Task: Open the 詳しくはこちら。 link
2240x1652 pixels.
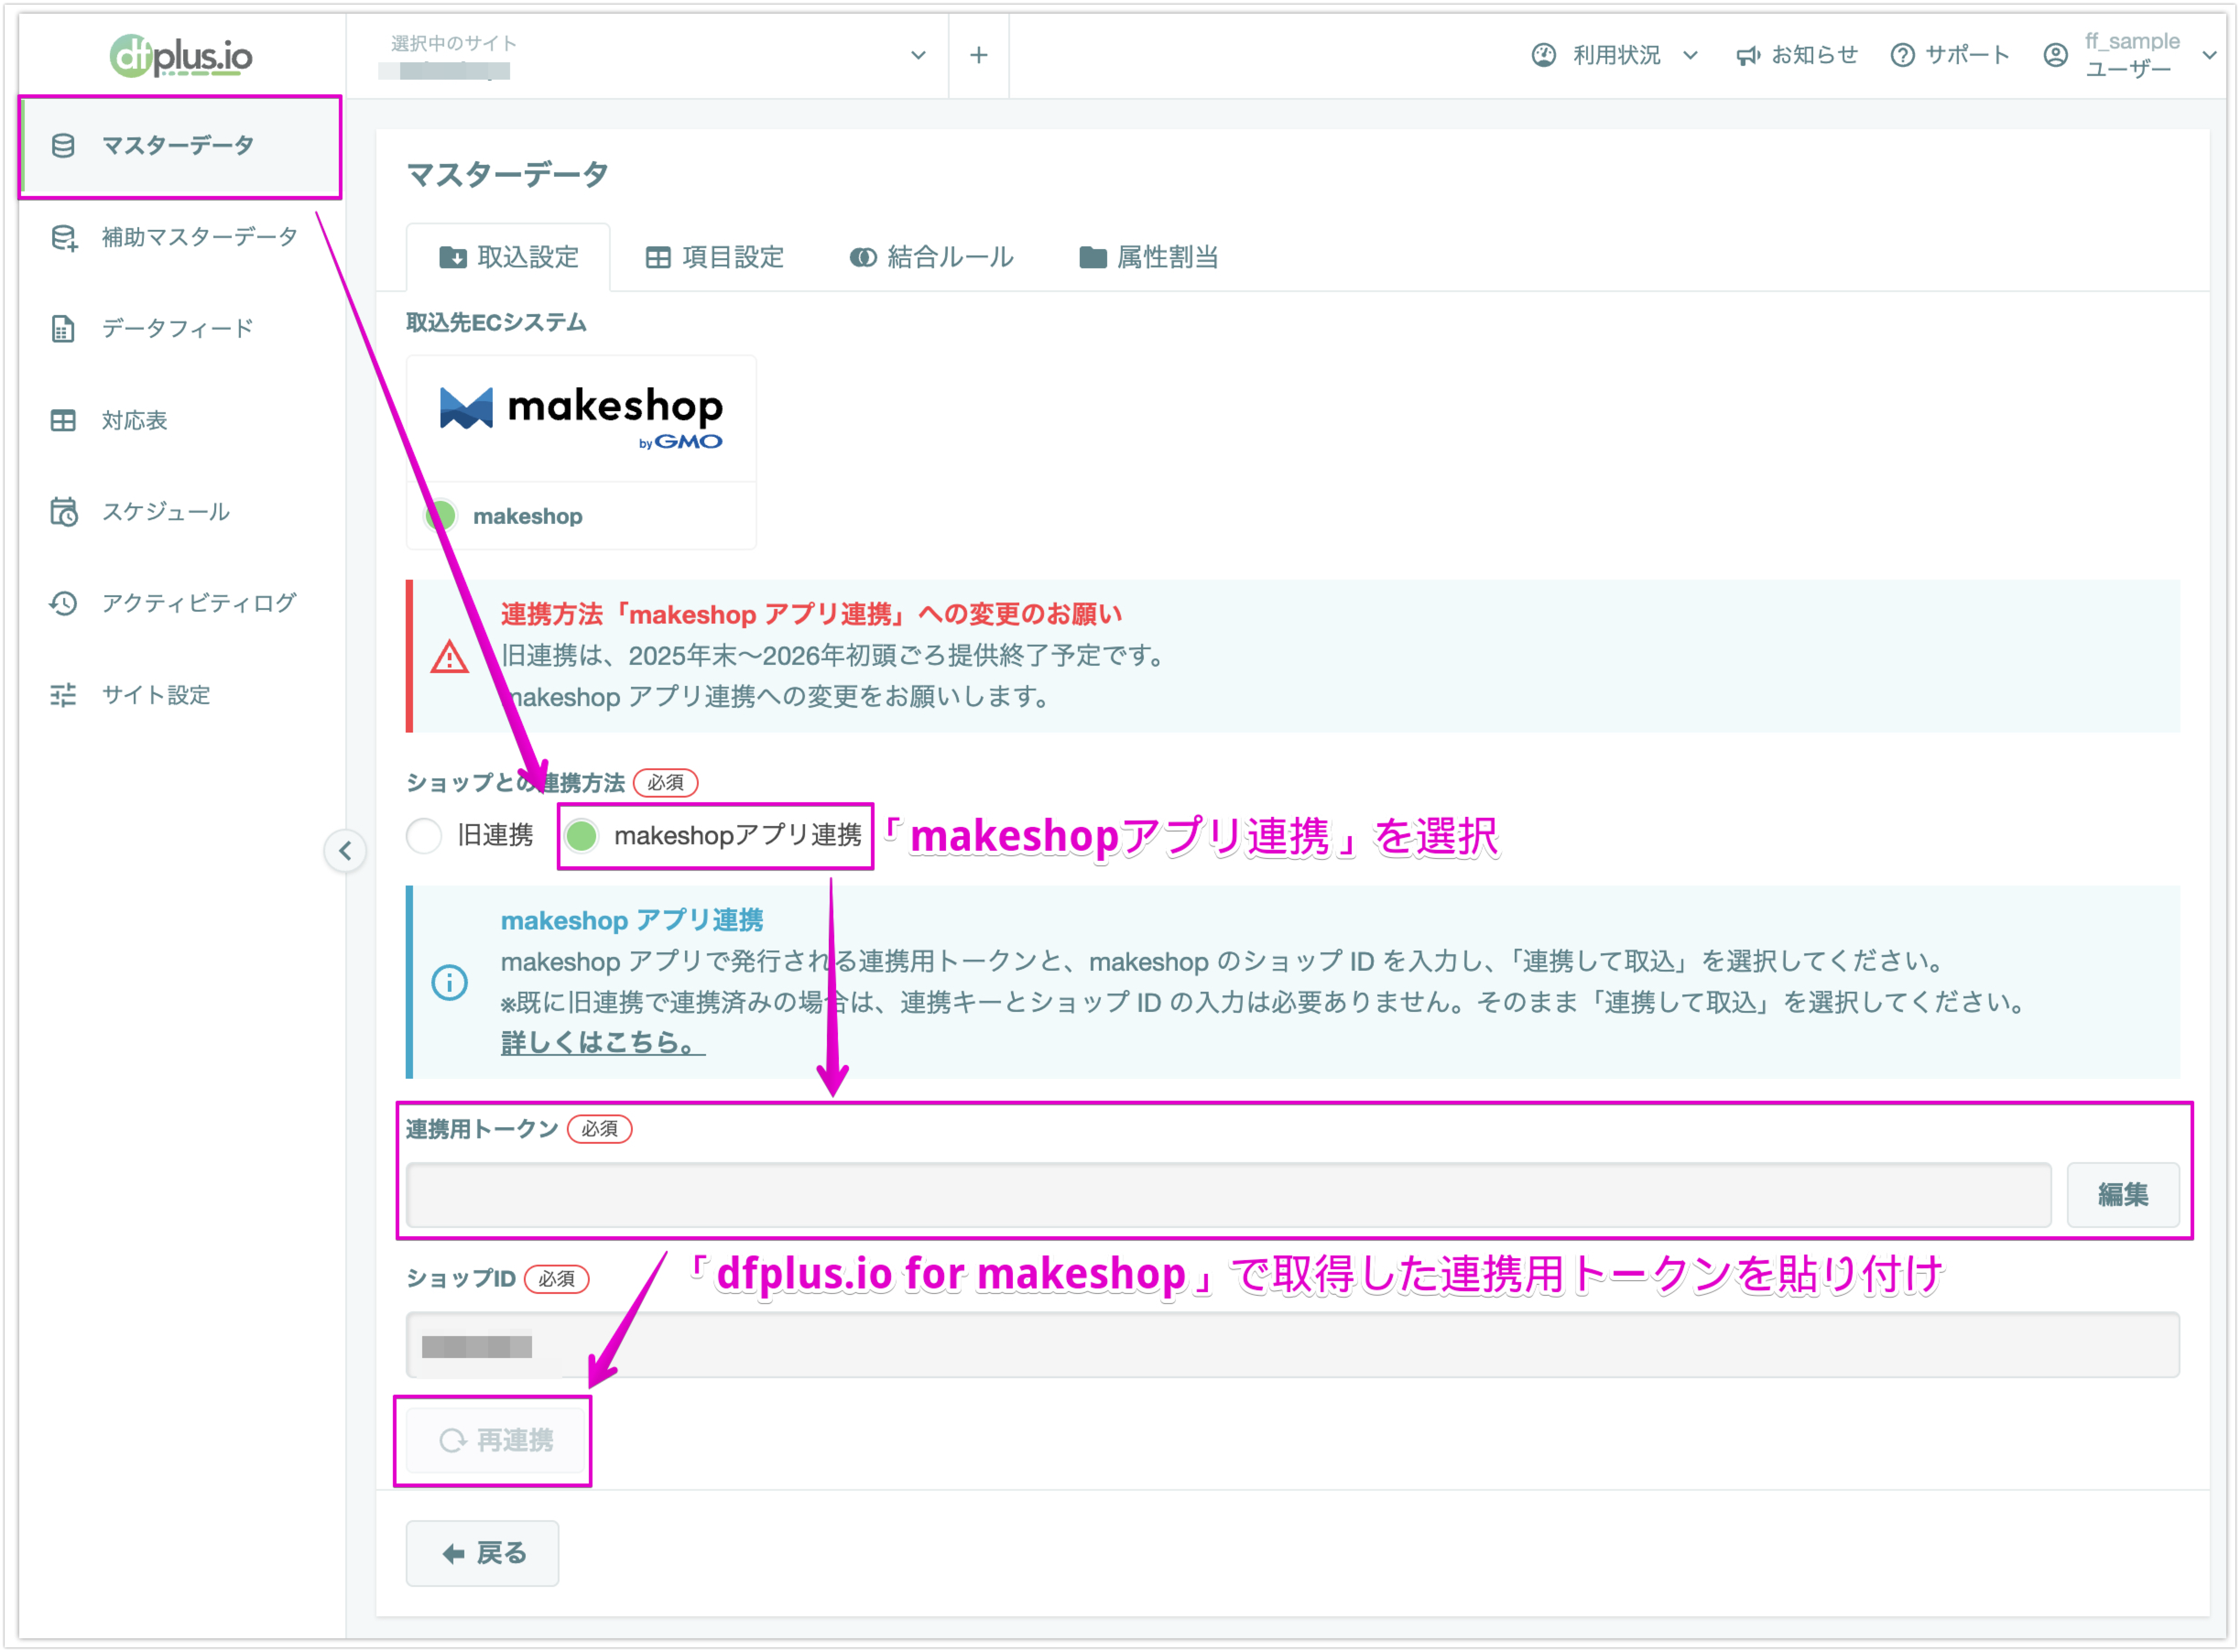Action: pos(603,1043)
